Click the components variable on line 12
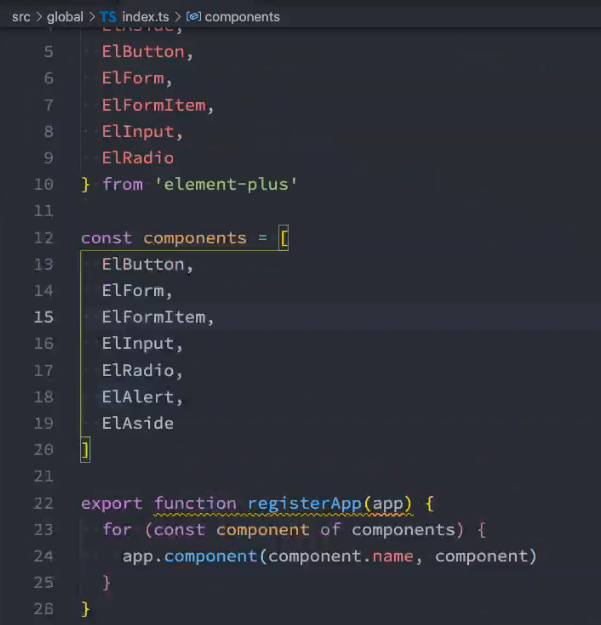The height and width of the screenshot is (625, 601). point(195,239)
